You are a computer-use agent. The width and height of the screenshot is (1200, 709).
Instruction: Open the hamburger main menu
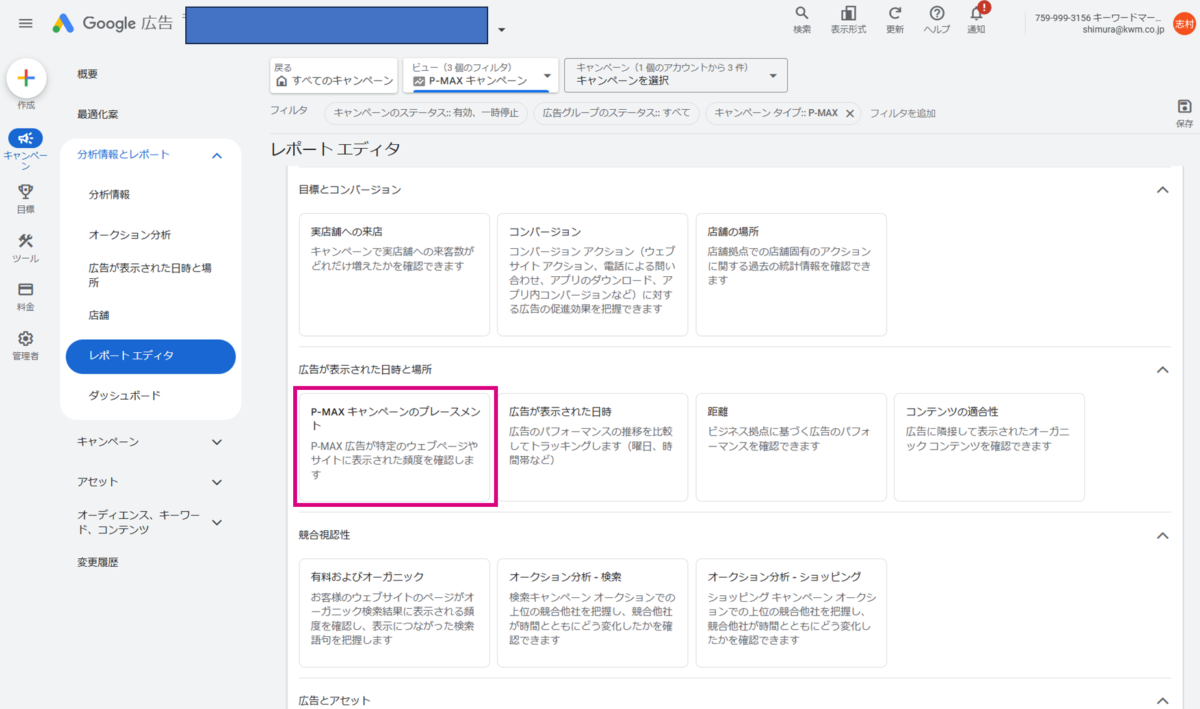point(26,23)
